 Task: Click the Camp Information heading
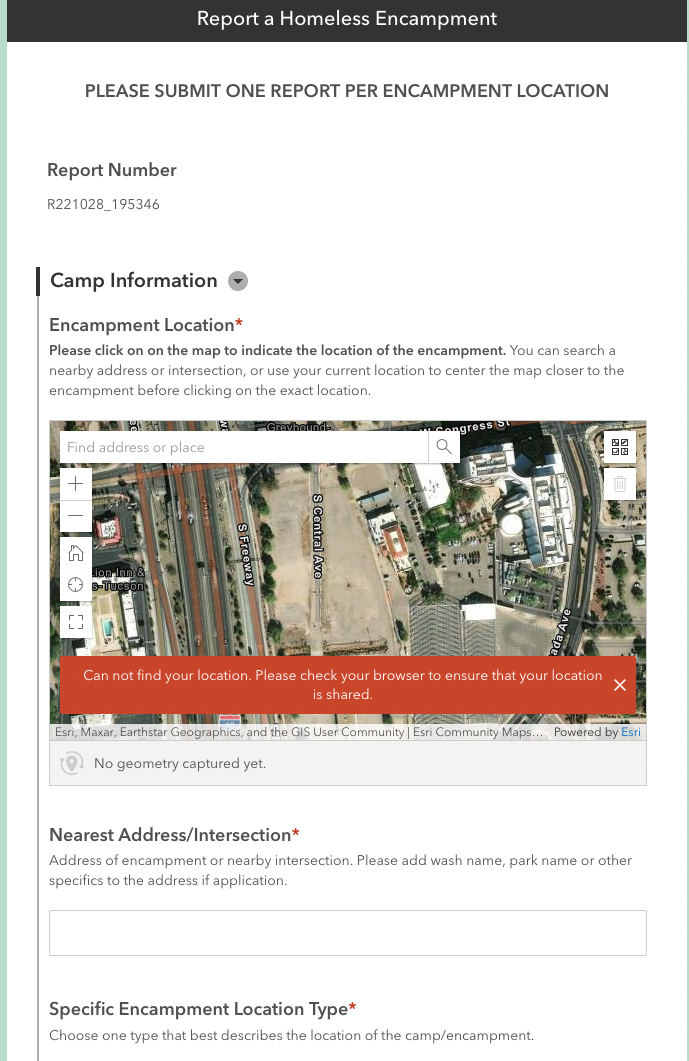(134, 281)
